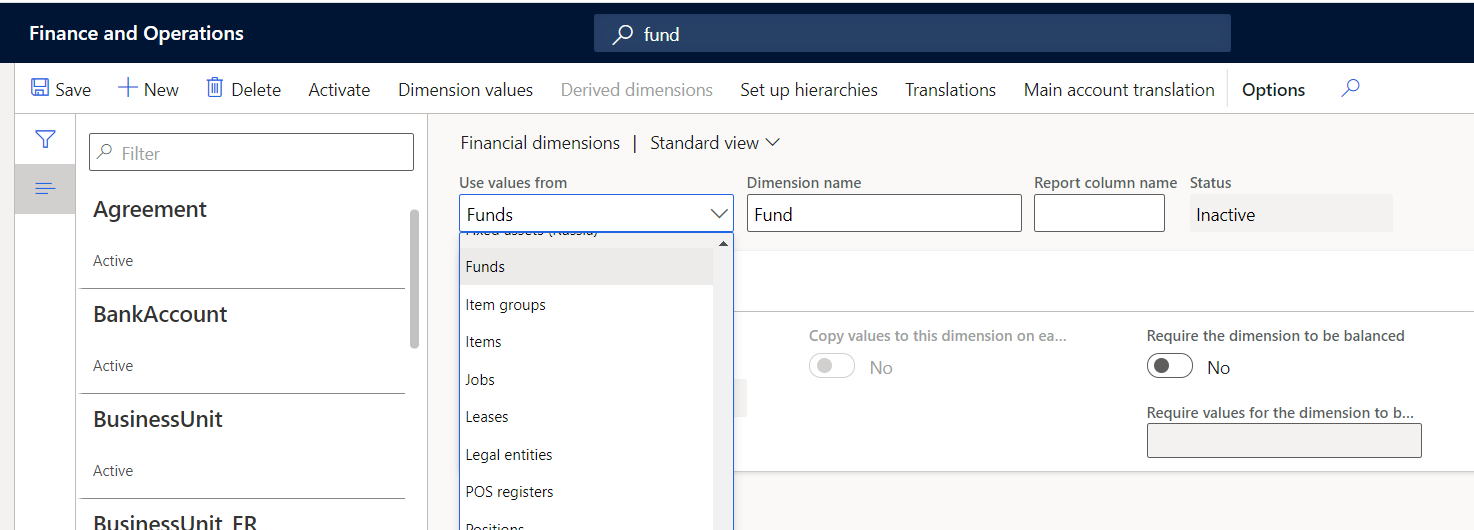Click the Dimension name field
This screenshot has width=1474, height=530.
pos(884,213)
